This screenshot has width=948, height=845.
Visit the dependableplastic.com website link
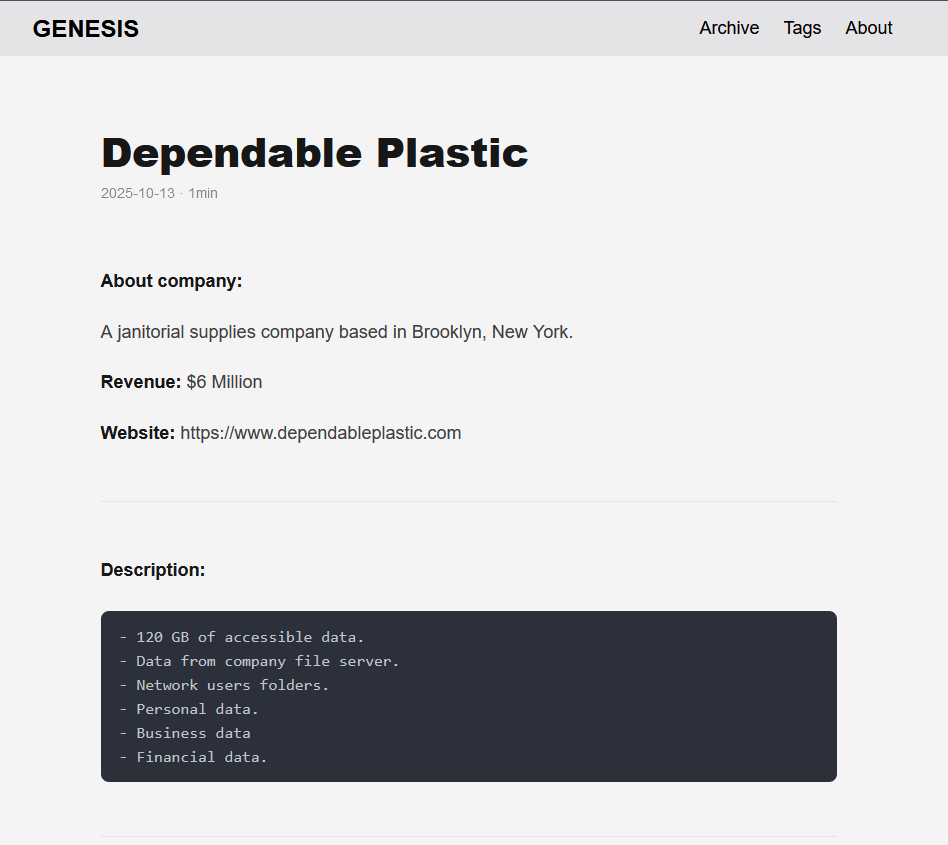(320, 432)
